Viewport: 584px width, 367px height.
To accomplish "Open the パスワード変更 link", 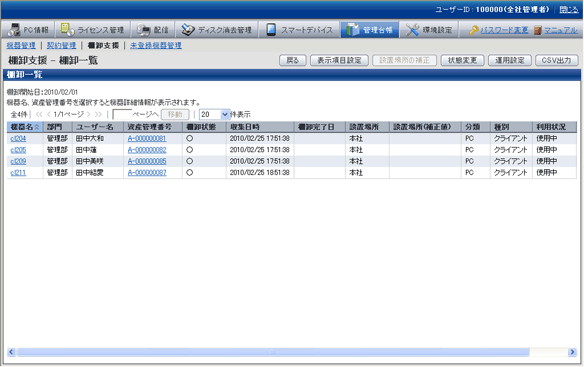I will [x=504, y=30].
